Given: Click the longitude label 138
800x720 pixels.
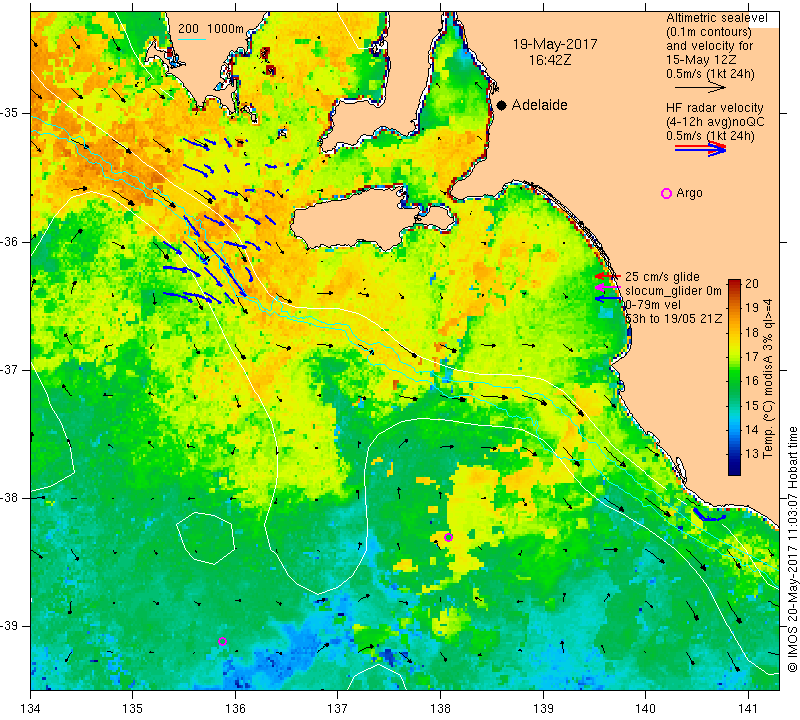Looking at the screenshot, I should pos(440,709).
